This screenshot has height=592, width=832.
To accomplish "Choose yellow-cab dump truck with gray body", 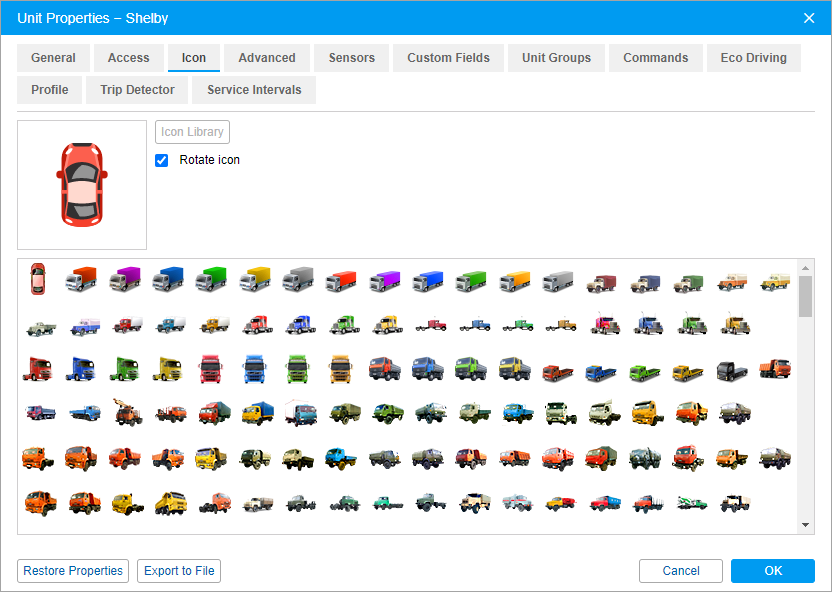I will pos(515,368).
